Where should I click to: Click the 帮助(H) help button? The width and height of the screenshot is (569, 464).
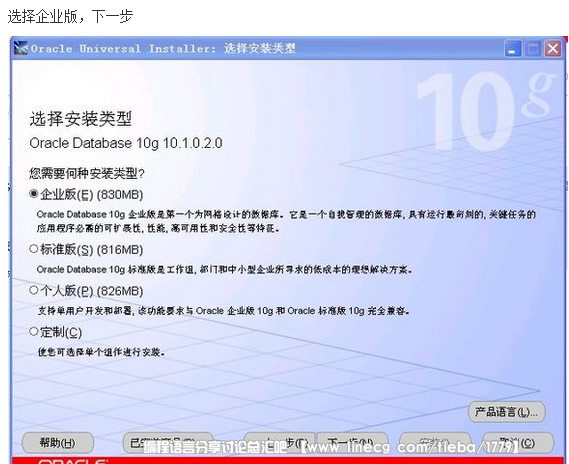click(58, 443)
